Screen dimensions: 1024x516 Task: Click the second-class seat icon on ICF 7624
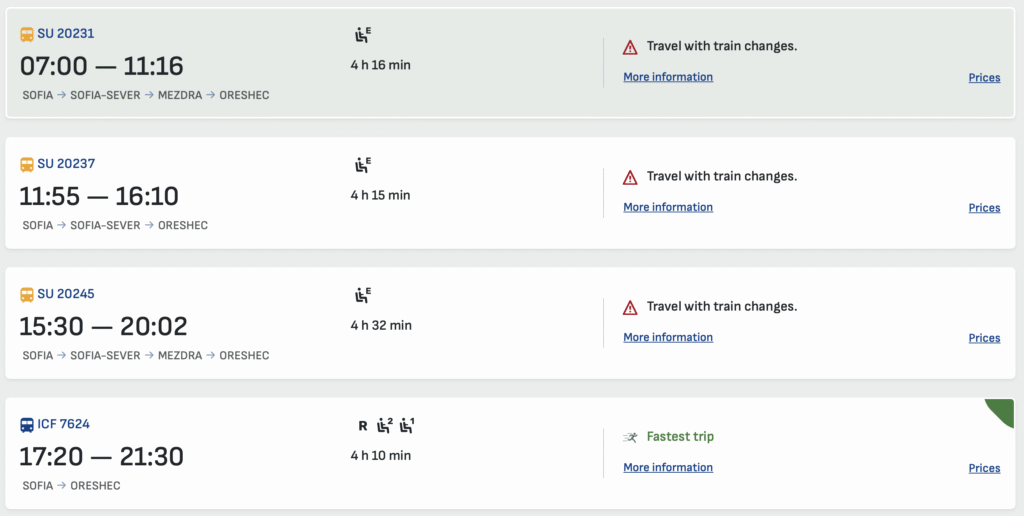384,425
